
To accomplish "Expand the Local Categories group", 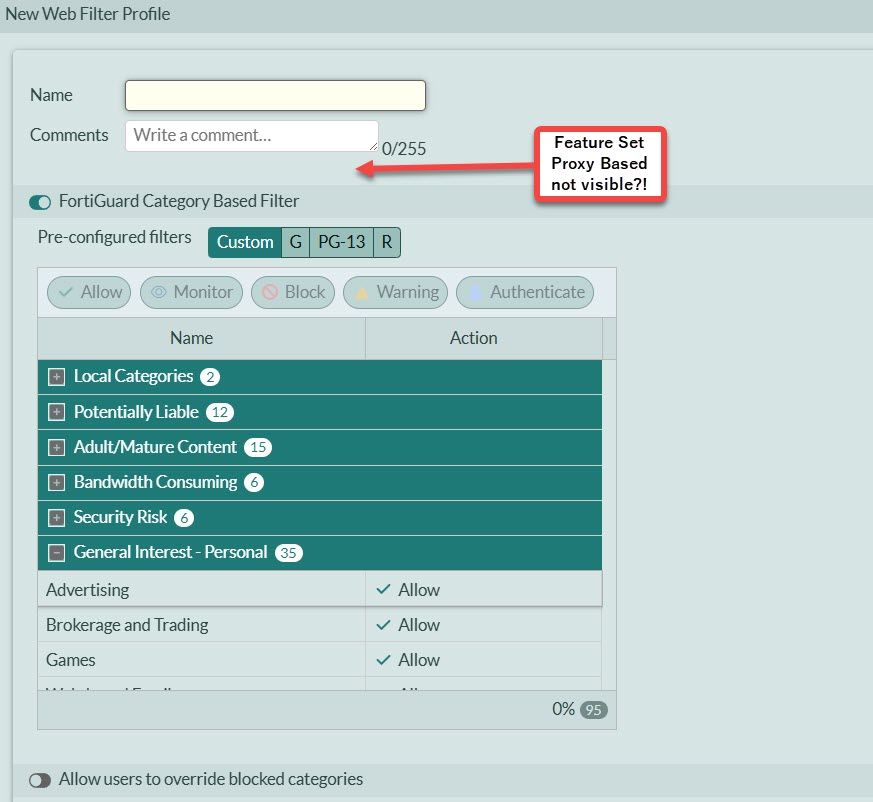I will tap(56, 377).
